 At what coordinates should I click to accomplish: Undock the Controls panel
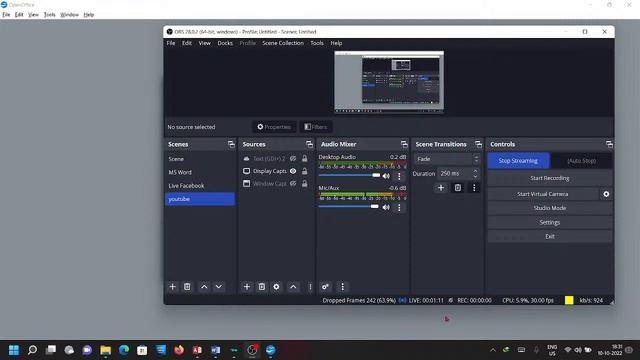pos(609,144)
